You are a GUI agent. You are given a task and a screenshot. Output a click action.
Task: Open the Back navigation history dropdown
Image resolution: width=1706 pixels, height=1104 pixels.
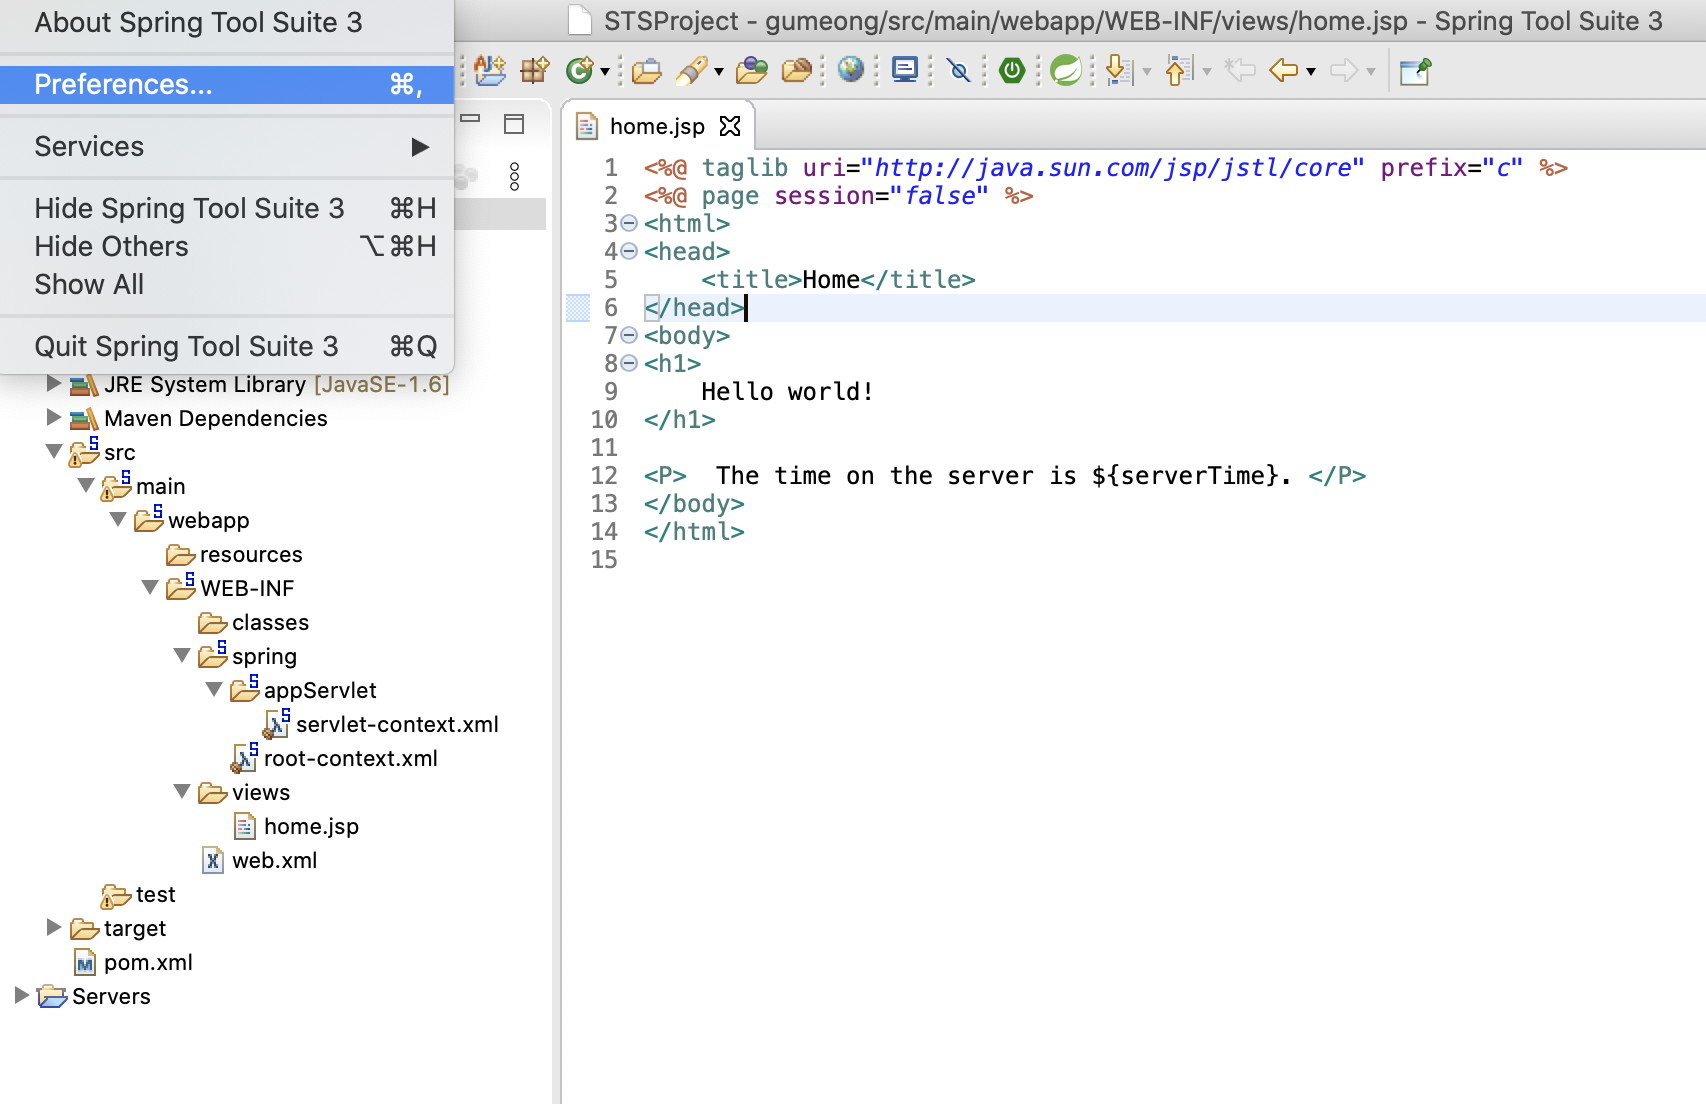(1310, 72)
